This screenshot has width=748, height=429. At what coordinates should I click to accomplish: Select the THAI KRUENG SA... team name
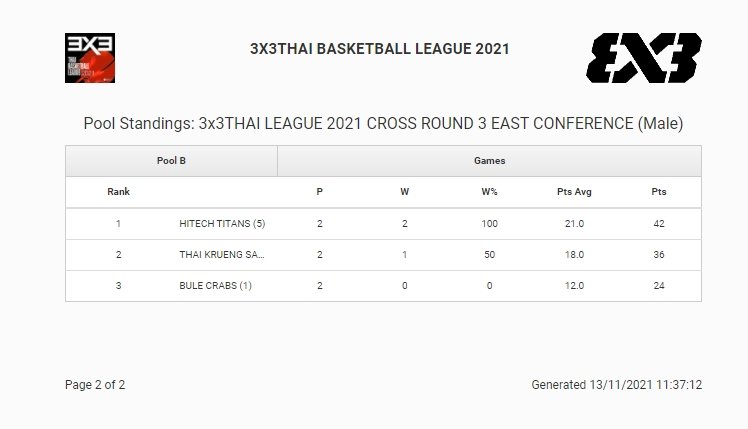click(x=222, y=255)
